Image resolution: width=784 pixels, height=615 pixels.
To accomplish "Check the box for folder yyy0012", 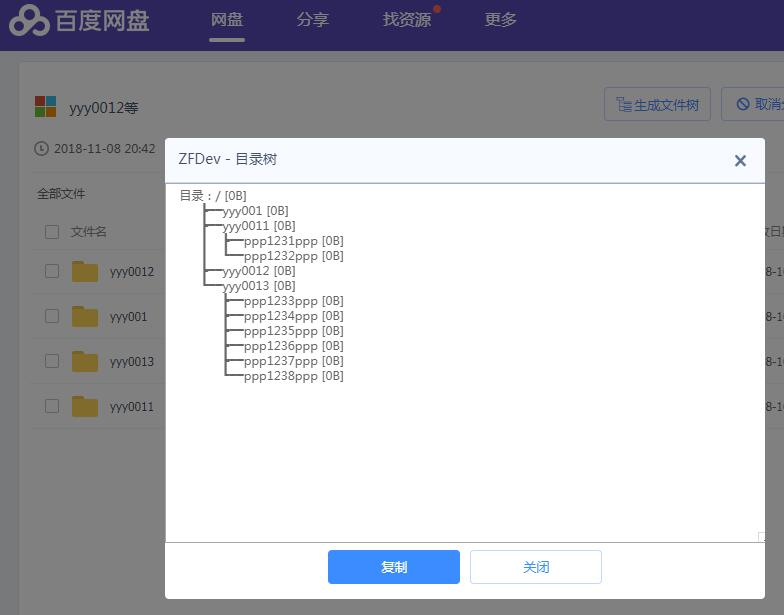I will 52,272.
